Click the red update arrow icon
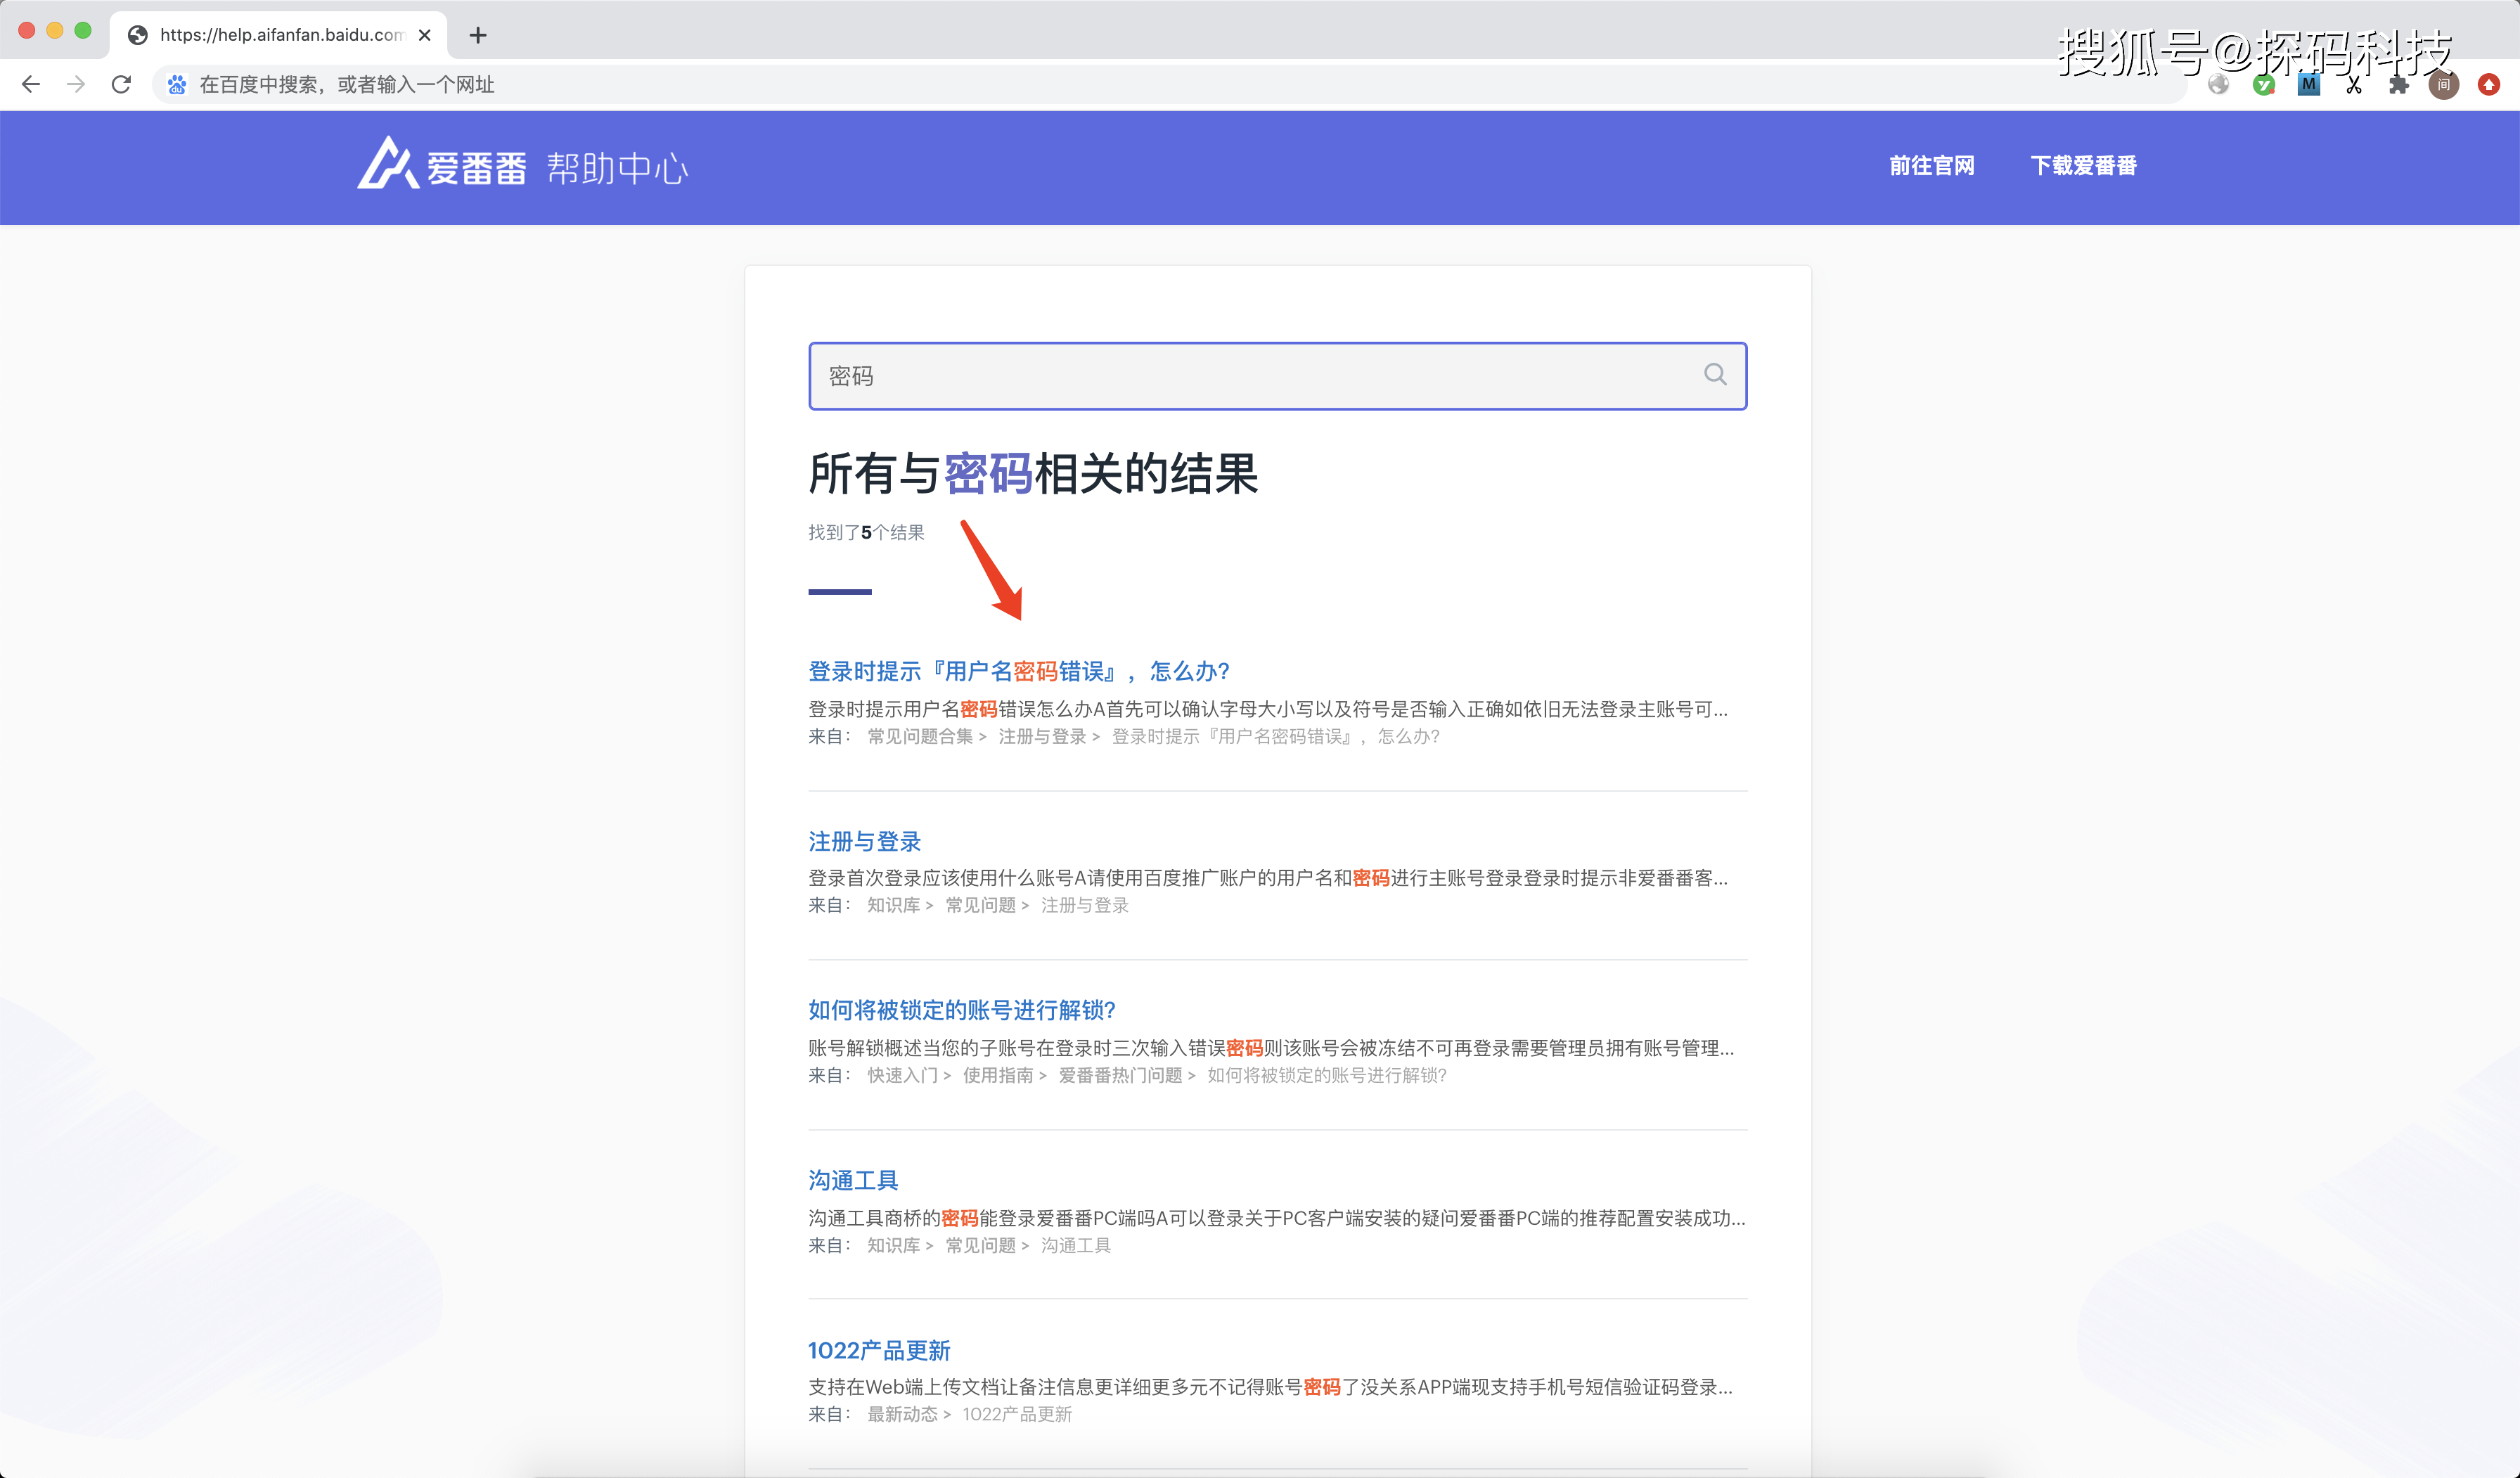This screenshot has height=1478, width=2520. (x=2489, y=85)
